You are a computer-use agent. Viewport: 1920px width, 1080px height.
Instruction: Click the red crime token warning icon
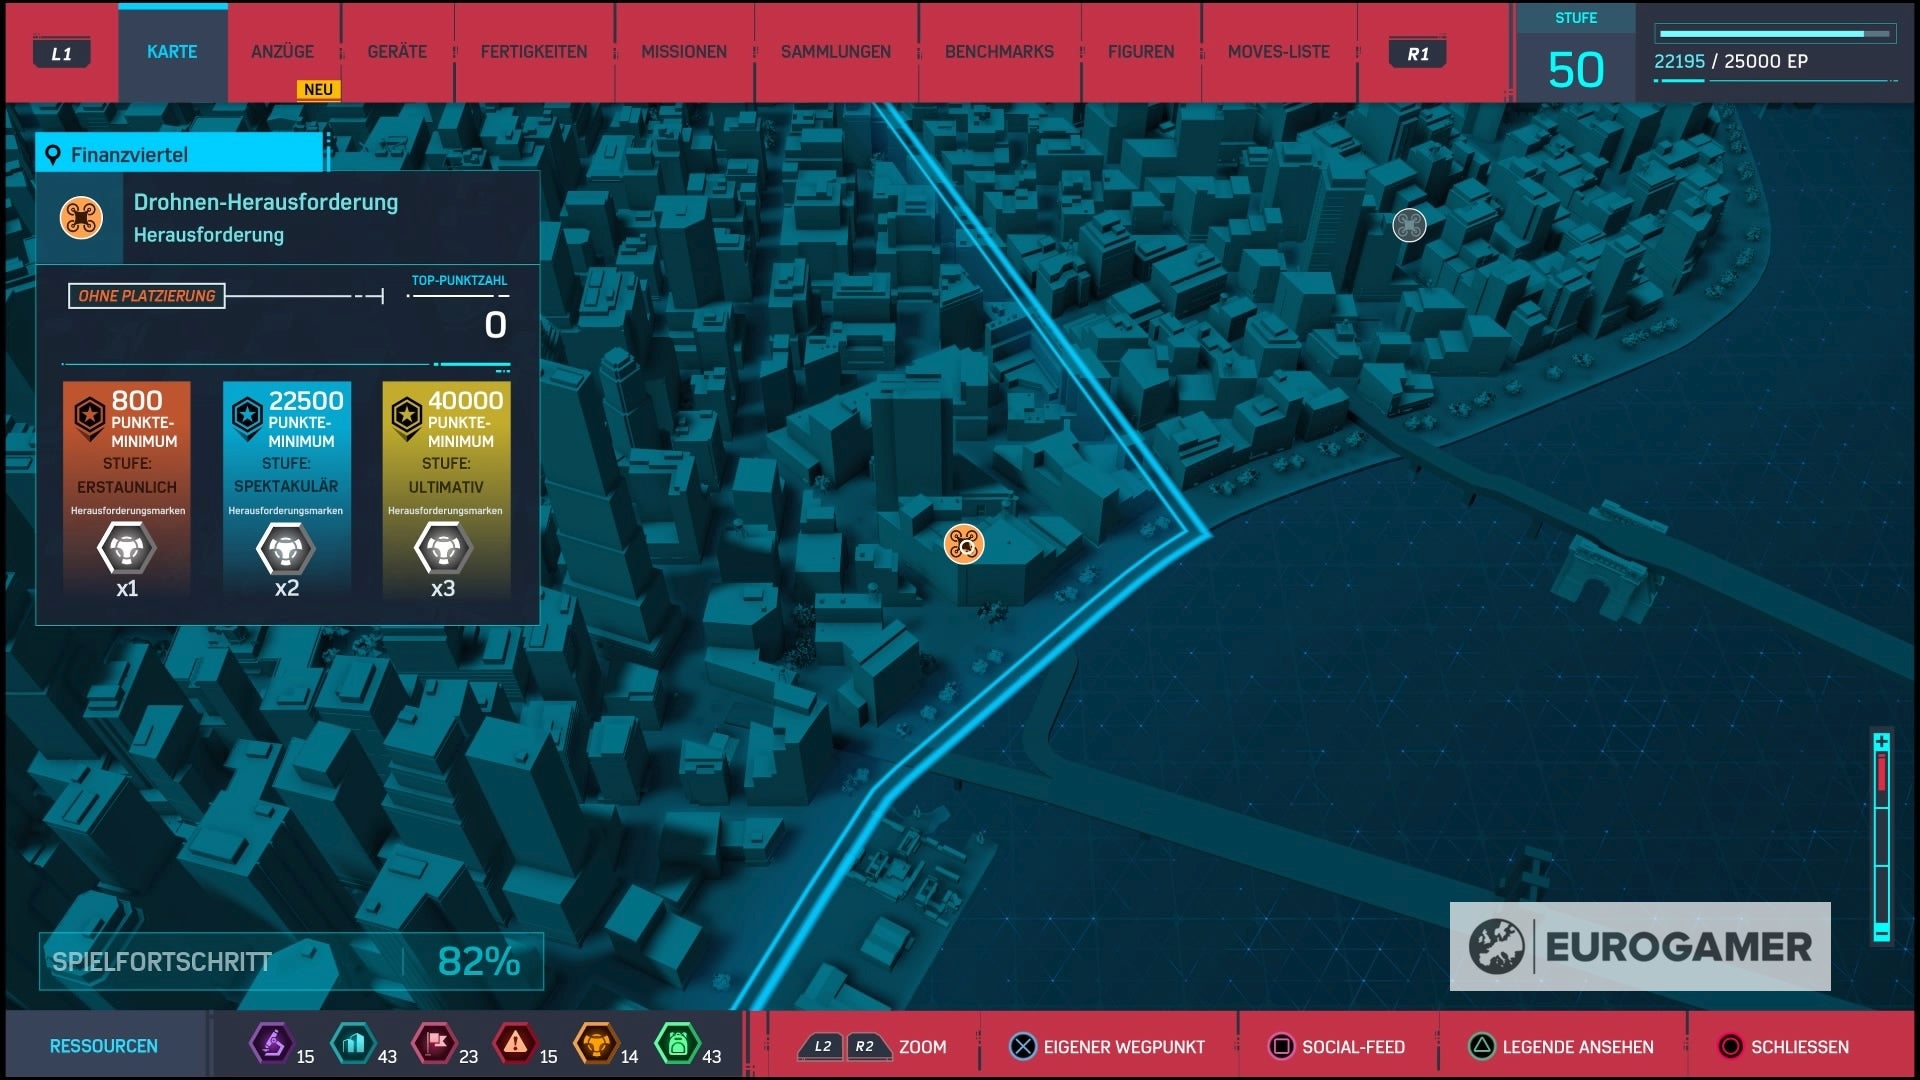point(515,1044)
